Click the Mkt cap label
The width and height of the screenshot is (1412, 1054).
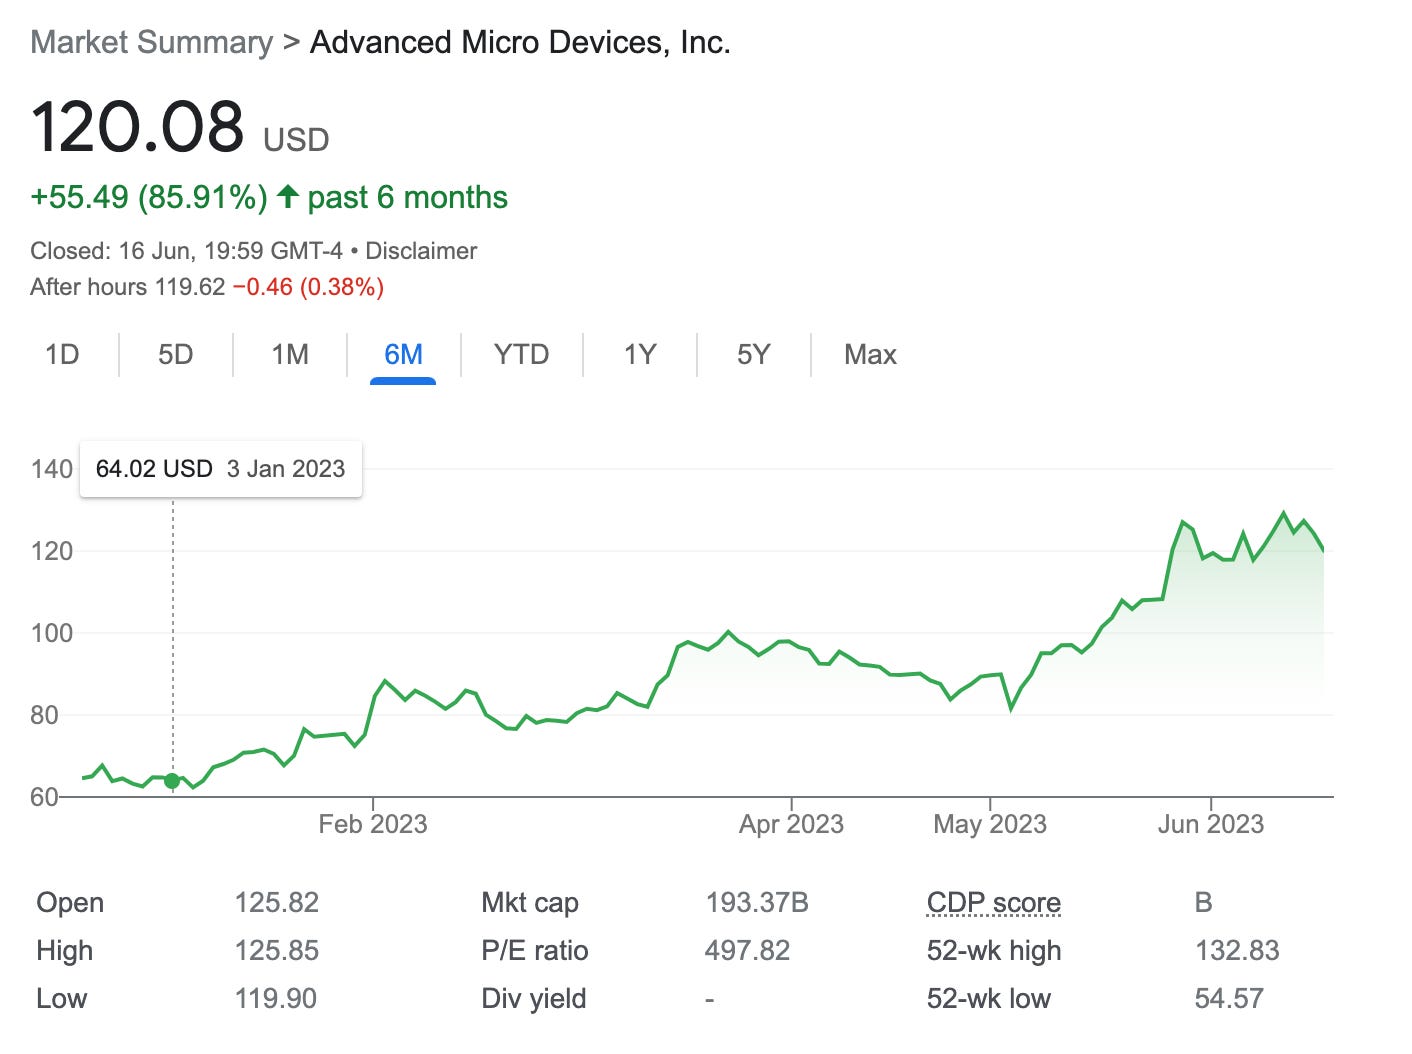[530, 903]
